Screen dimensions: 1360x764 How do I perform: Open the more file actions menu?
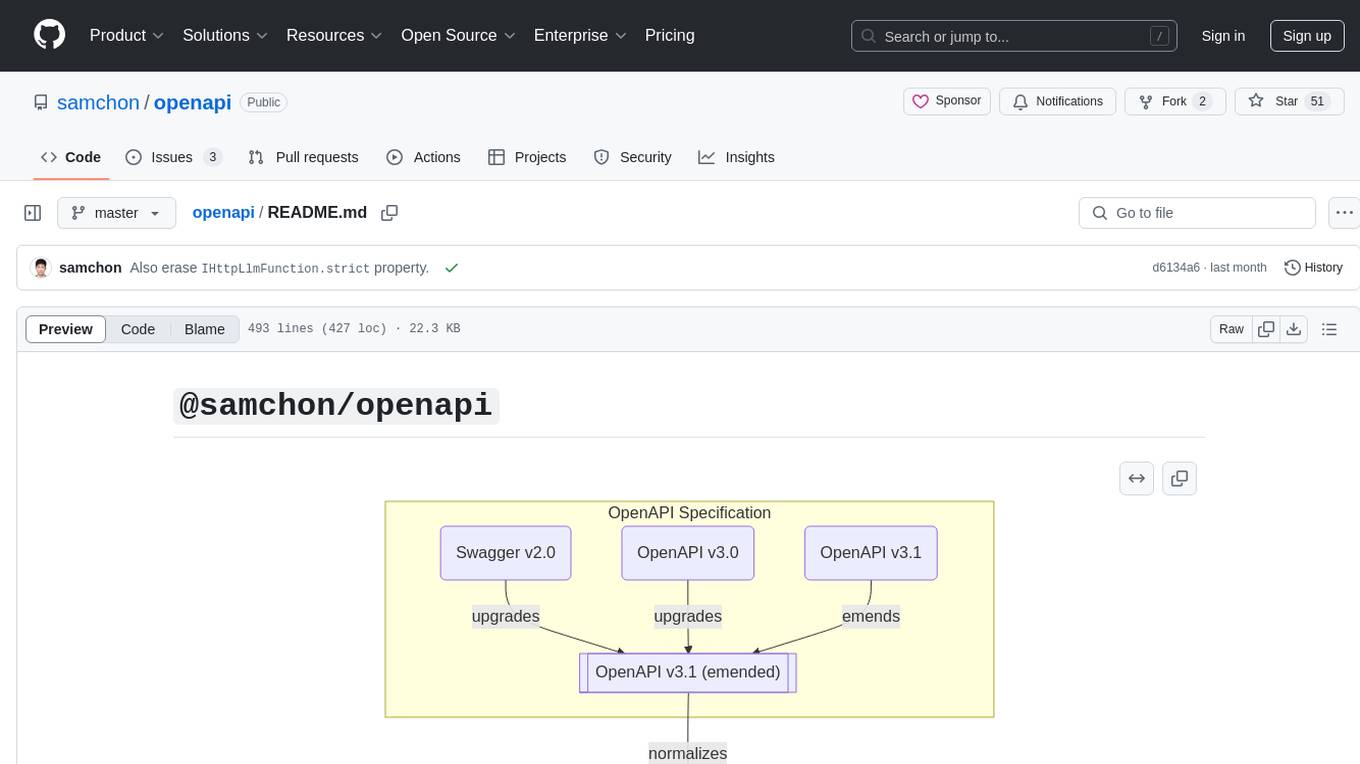coord(1344,213)
